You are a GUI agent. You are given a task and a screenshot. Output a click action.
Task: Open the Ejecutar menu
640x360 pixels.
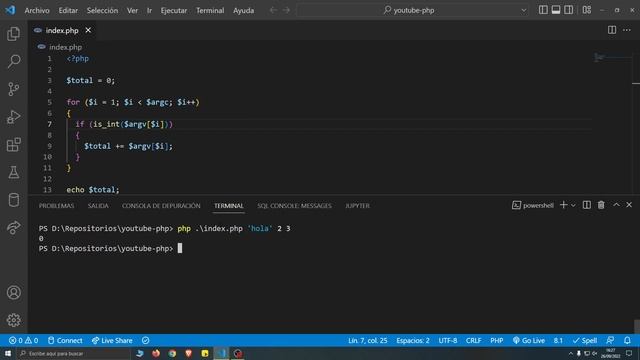click(173, 10)
